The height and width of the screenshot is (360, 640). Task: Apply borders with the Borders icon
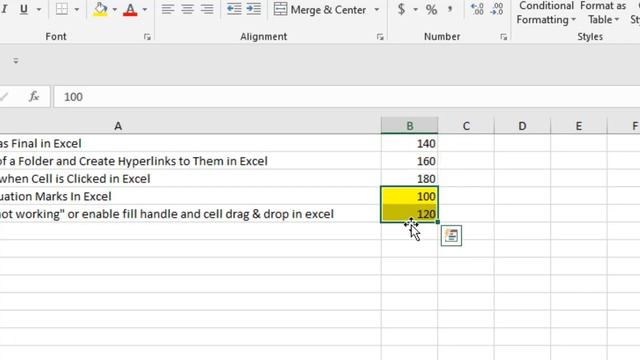[x=62, y=9]
